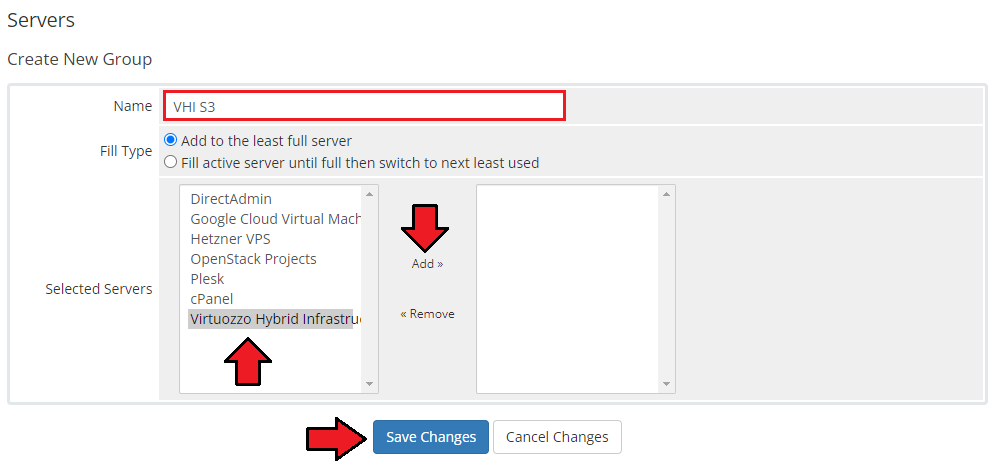The width and height of the screenshot is (995, 470).
Task: Click down arrow of selected servers list scrollbar
Action: (666, 384)
